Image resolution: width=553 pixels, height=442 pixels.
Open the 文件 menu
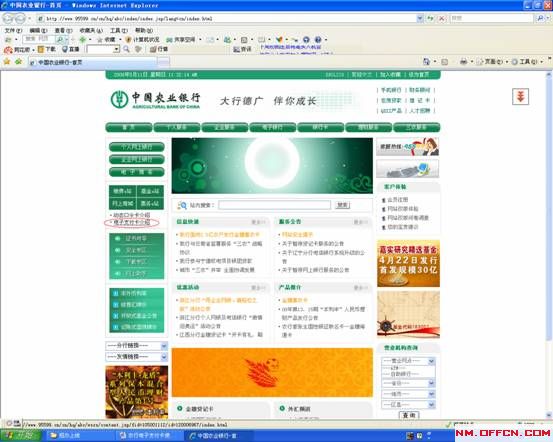pos(13,30)
